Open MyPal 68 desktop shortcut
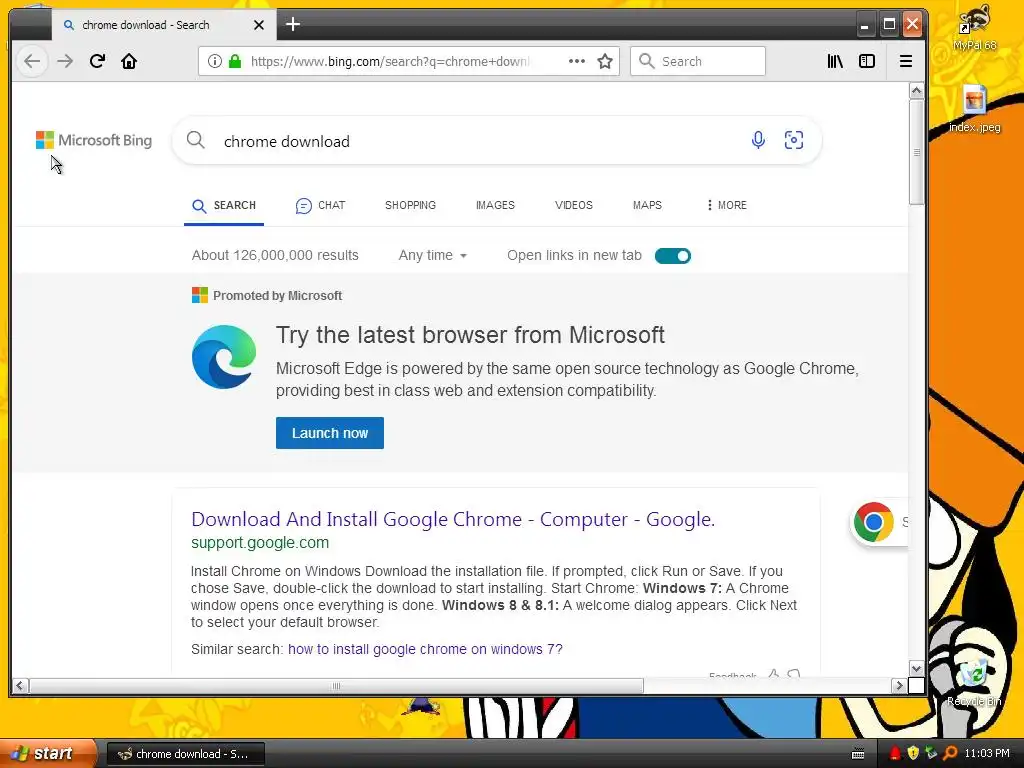 974,27
